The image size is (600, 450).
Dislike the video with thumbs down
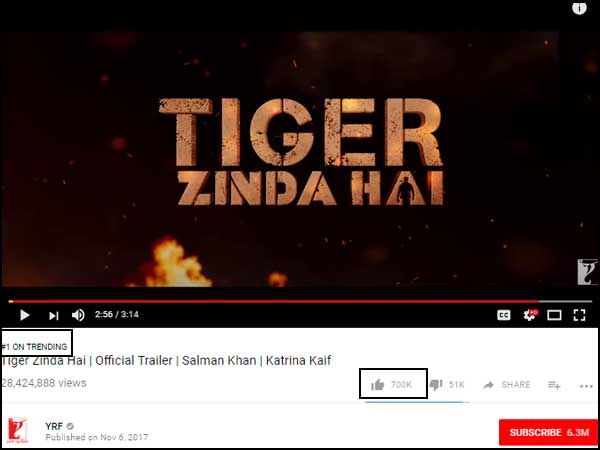[x=447, y=385]
